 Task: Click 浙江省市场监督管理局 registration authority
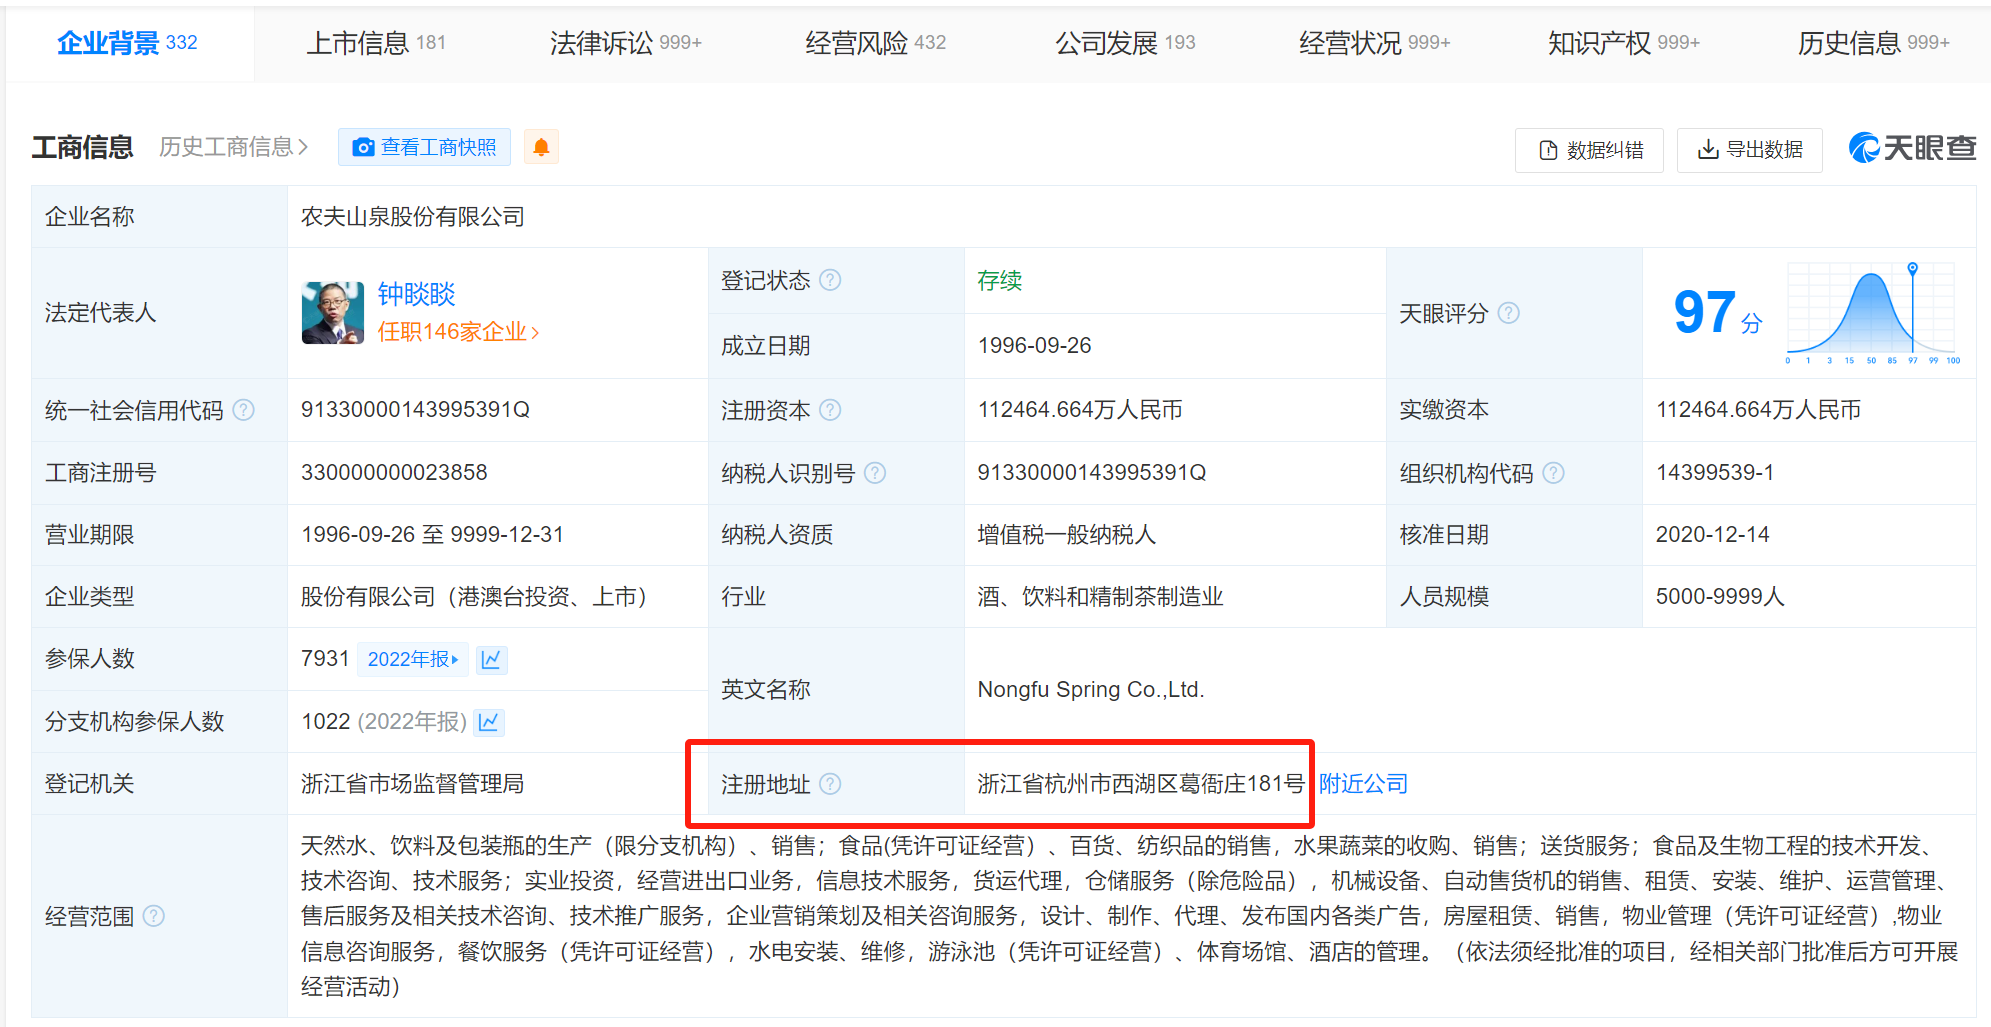[x=412, y=784]
